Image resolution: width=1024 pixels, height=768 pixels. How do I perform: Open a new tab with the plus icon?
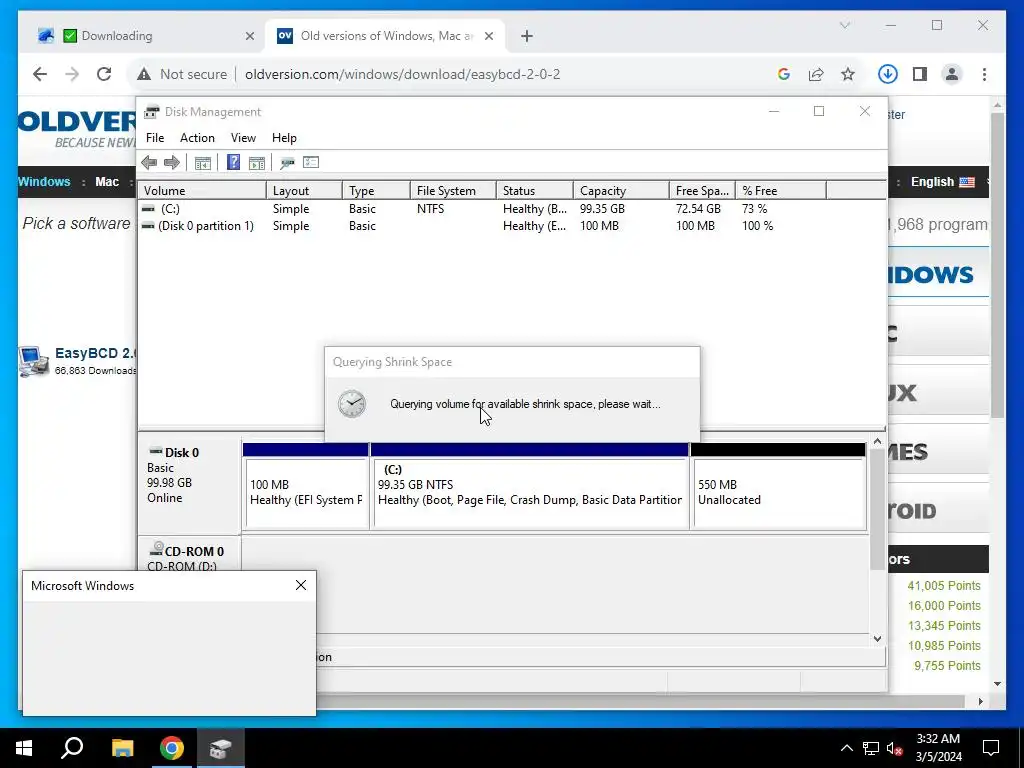527,37
